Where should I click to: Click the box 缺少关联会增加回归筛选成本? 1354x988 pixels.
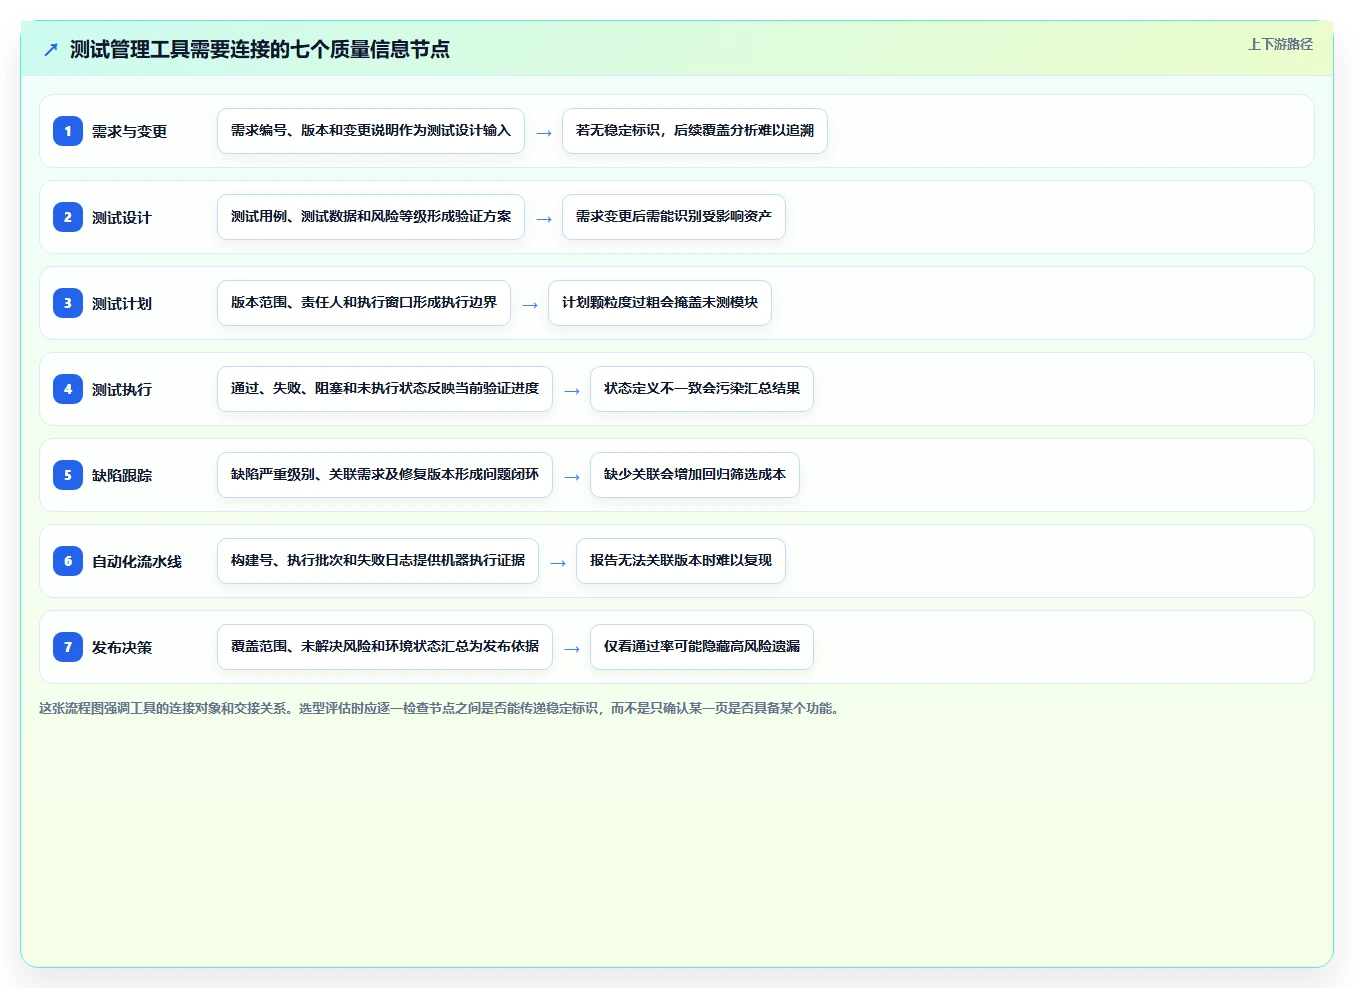695,475
